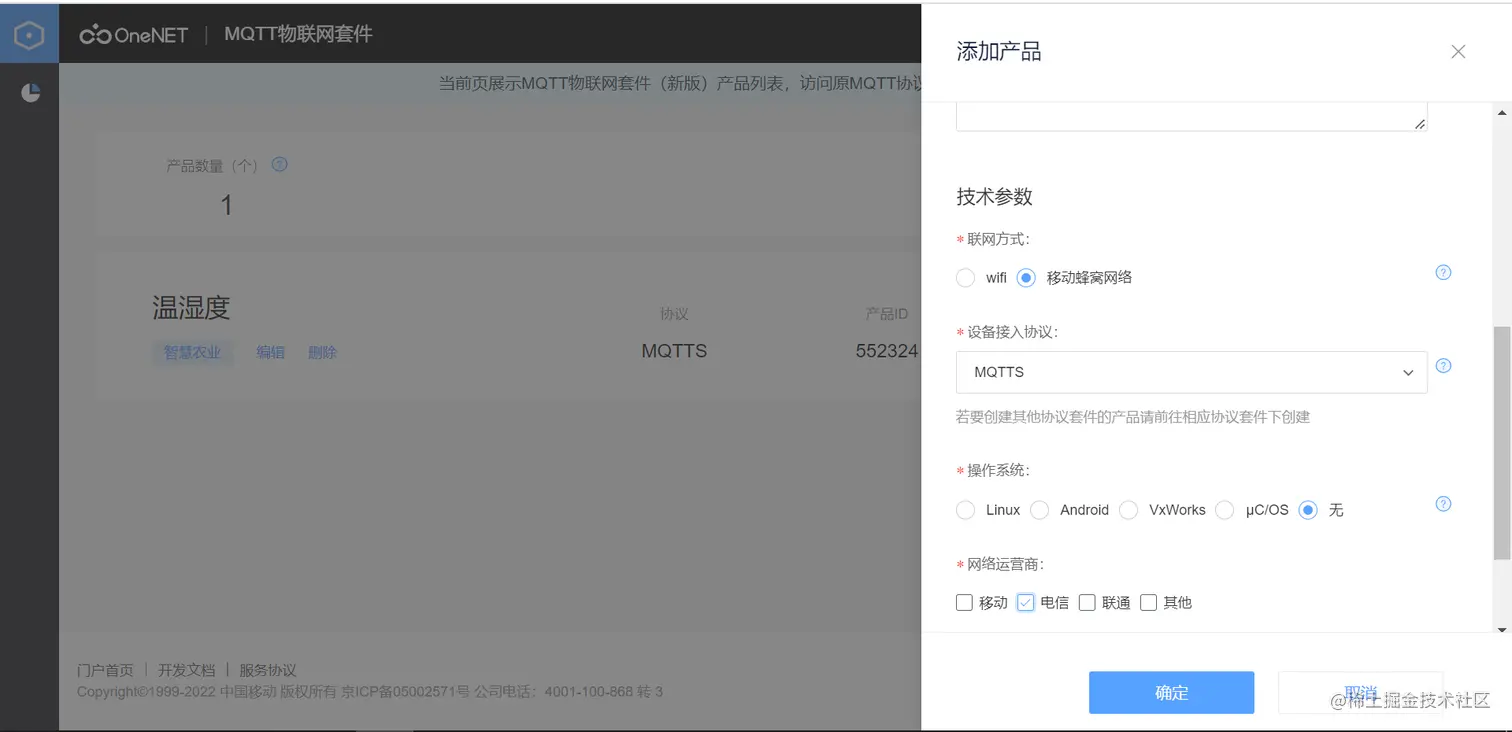Click the hexagon logo icon in the sidebar

click(x=29, y=35)
